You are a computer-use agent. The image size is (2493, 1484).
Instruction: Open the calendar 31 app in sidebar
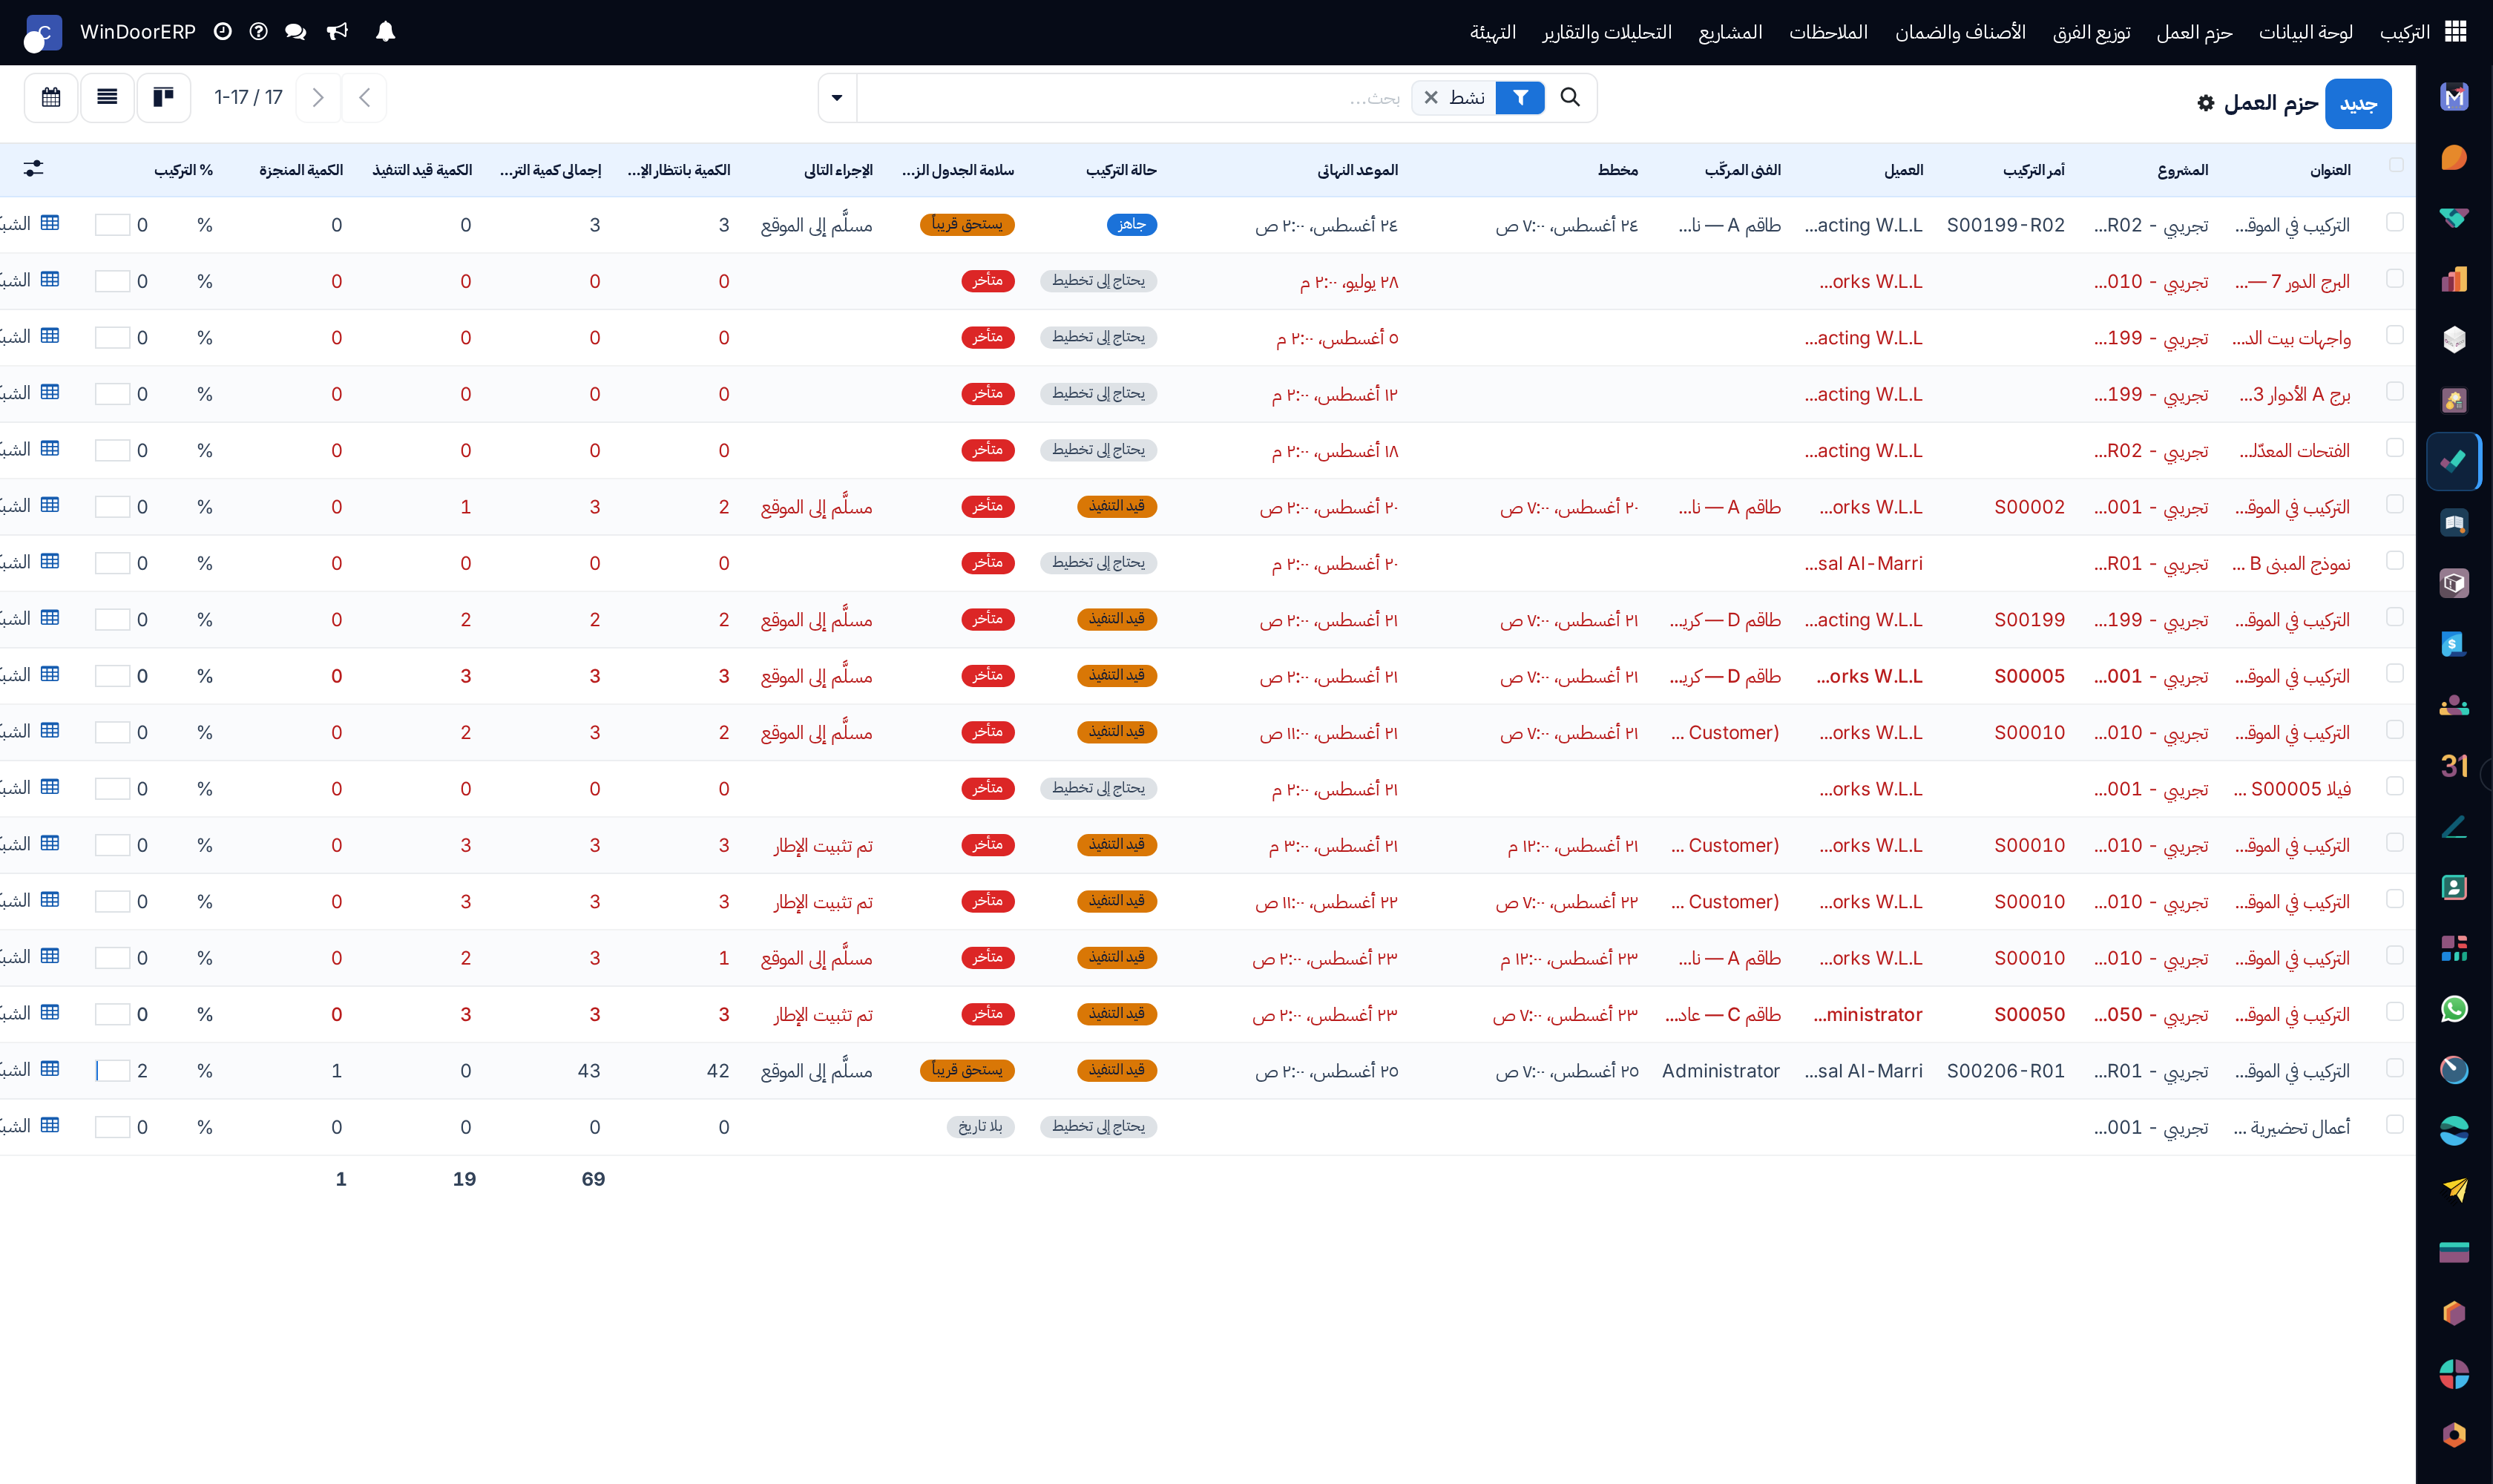[2454, 766]
